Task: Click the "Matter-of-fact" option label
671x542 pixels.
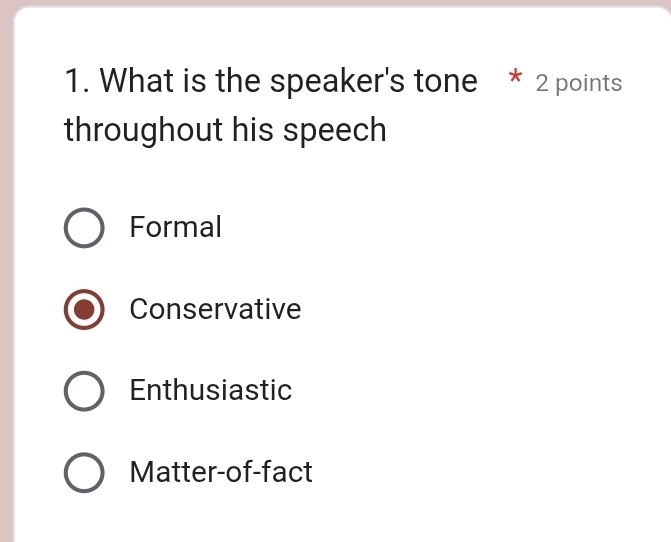Action: coord(221,472)
